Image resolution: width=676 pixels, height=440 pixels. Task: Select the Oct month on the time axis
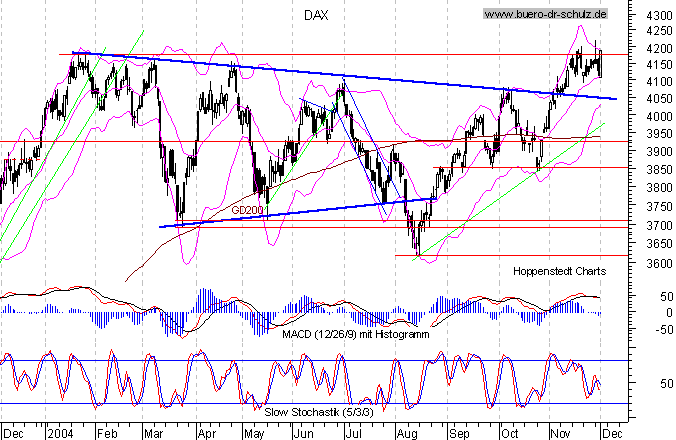click(511, 433)
